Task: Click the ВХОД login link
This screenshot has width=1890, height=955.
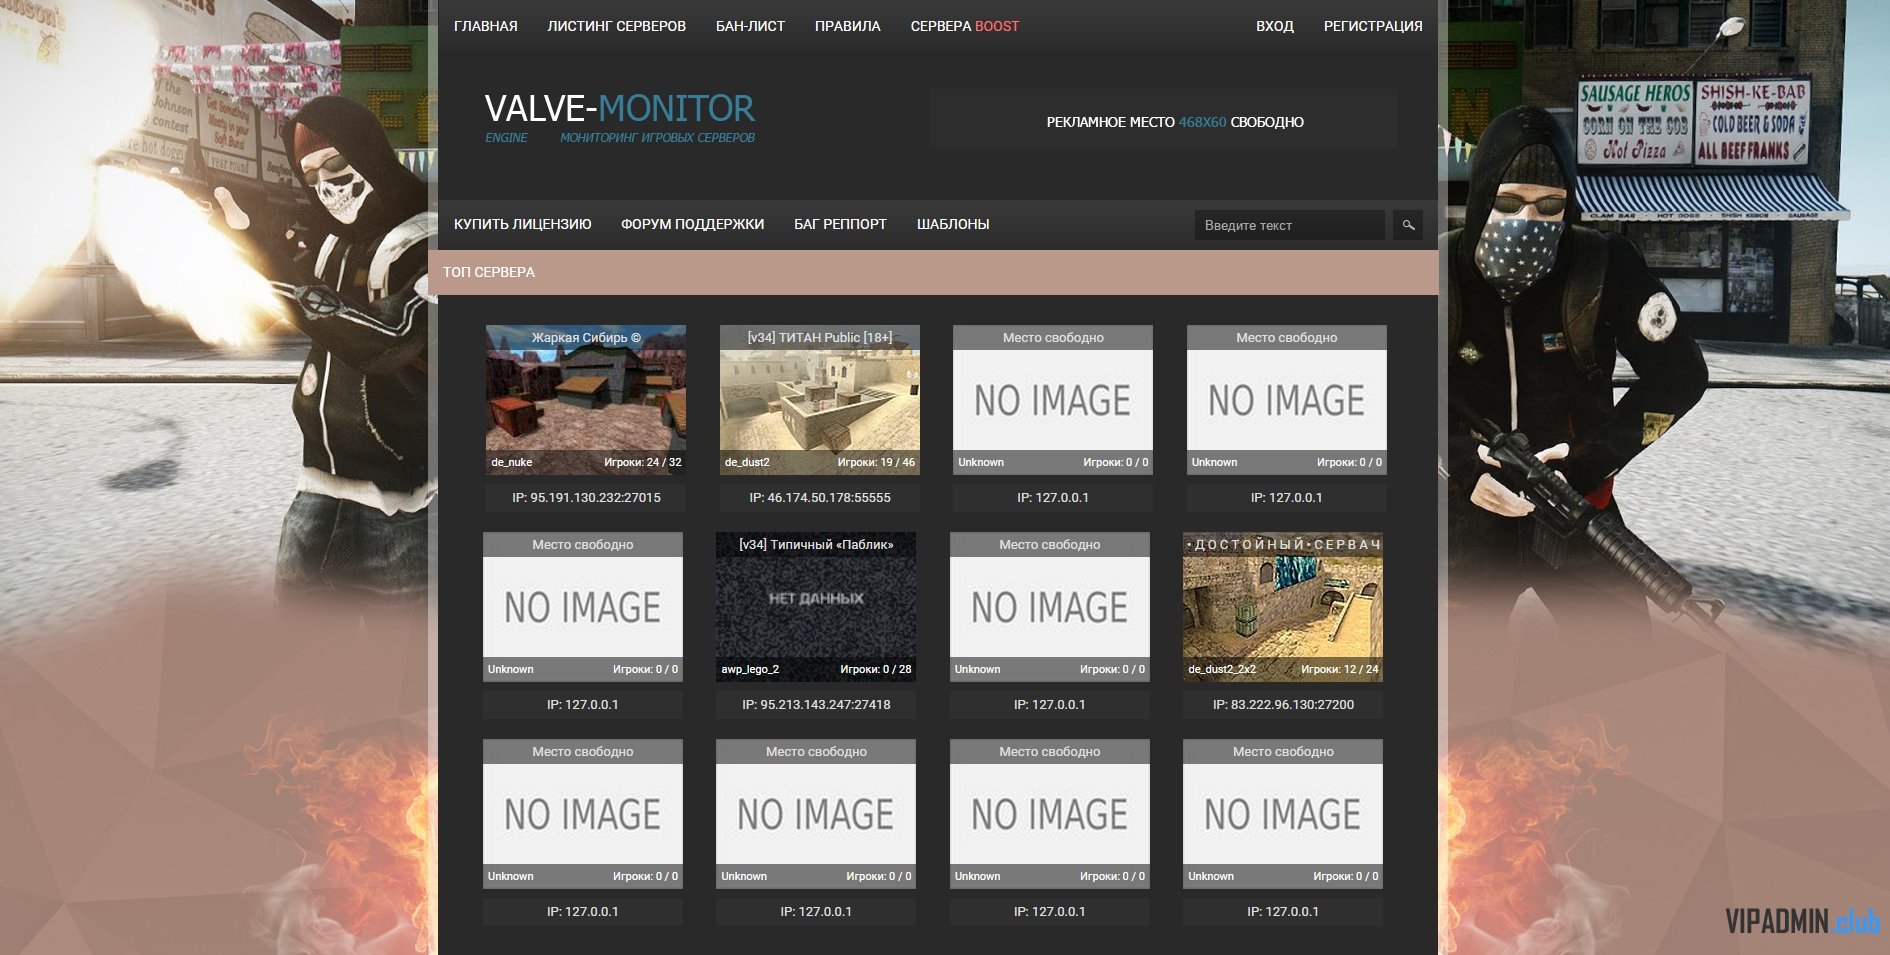Action: [x=1274, y=26]
